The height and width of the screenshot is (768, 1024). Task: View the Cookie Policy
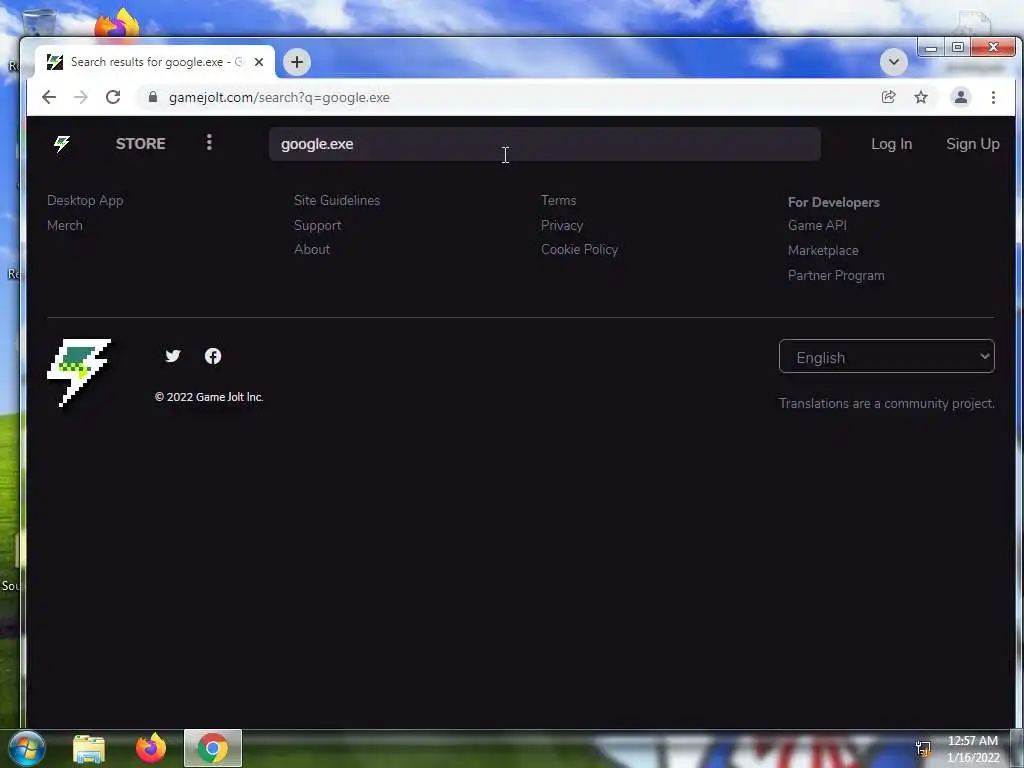[579, 249]
